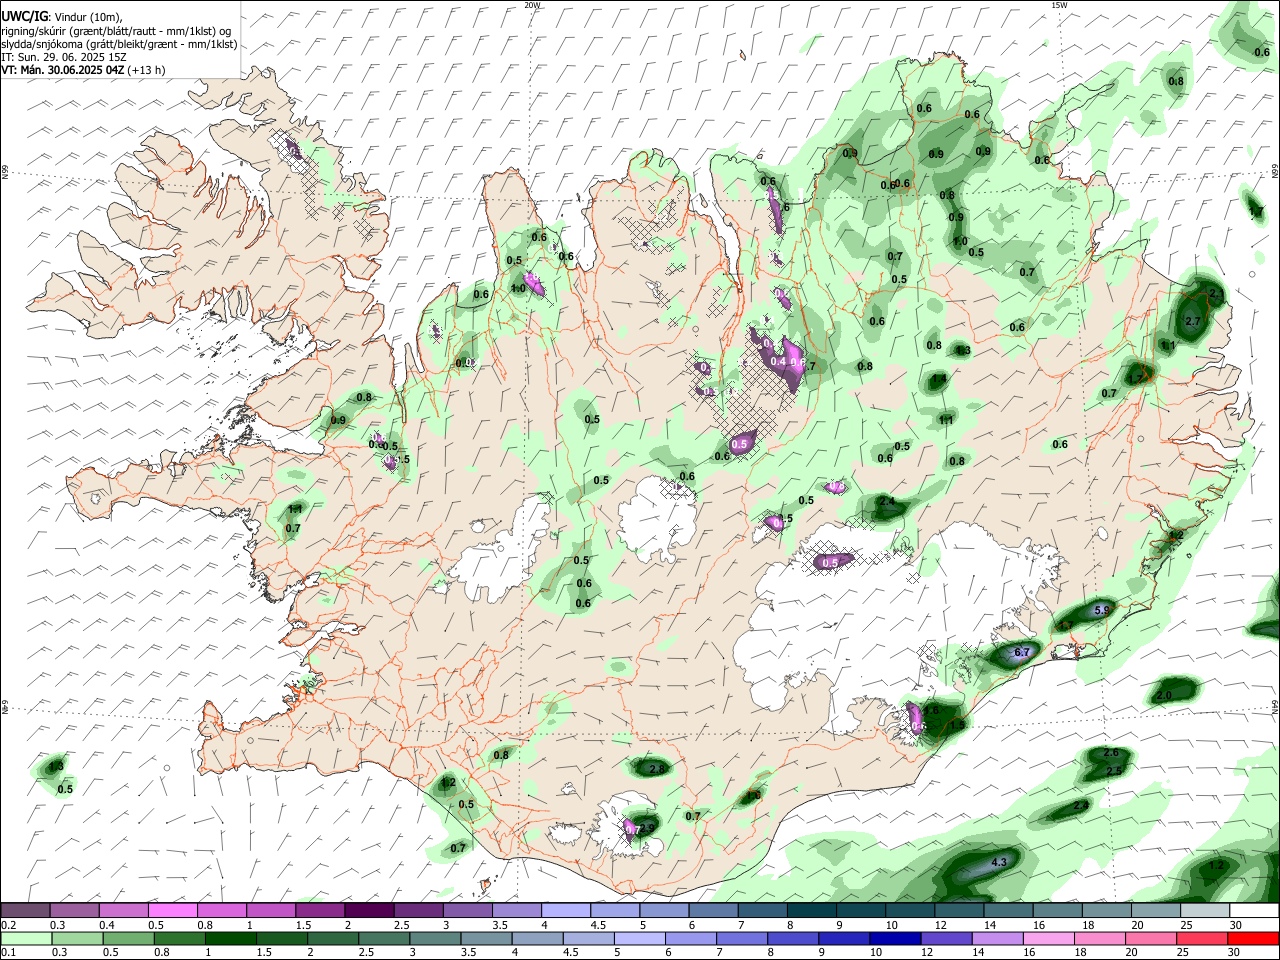Click the bright pink 0.5 sleet legend swatch
1280x960 pixels.
173,911
